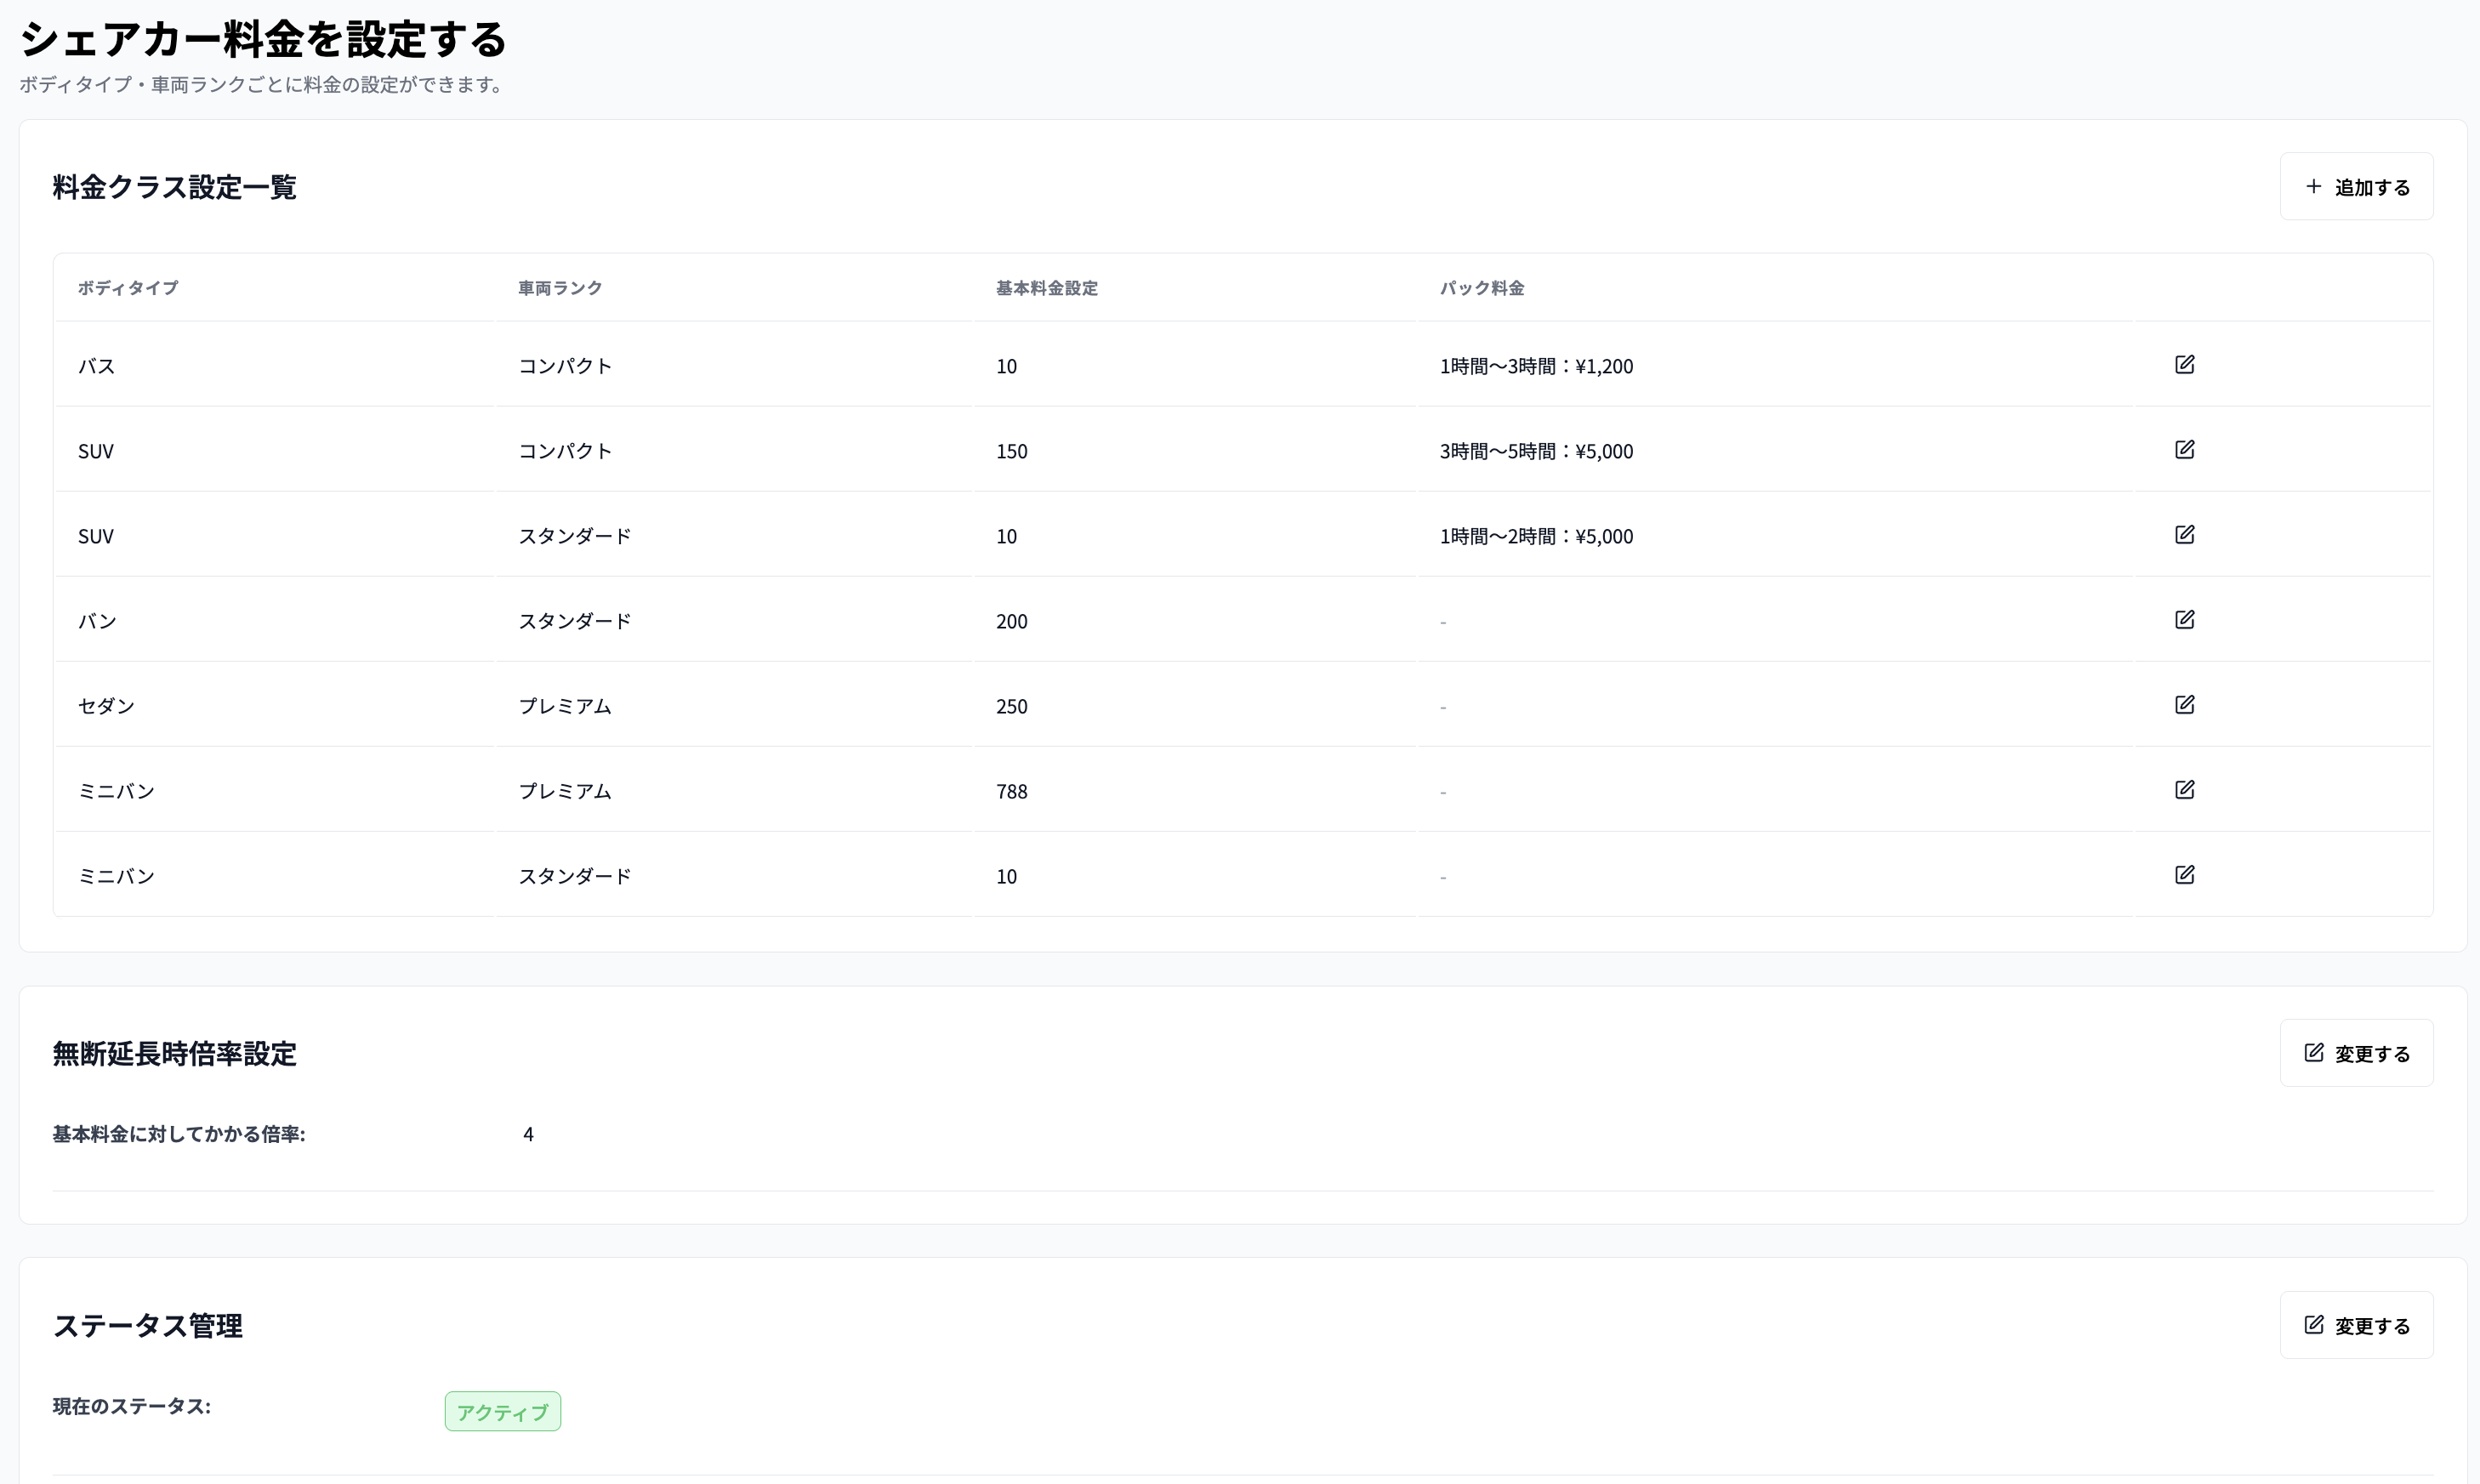2480x1484 pixels.
Task: Click edit icon for バス コンパクト row
Action: click(2184, 364)
